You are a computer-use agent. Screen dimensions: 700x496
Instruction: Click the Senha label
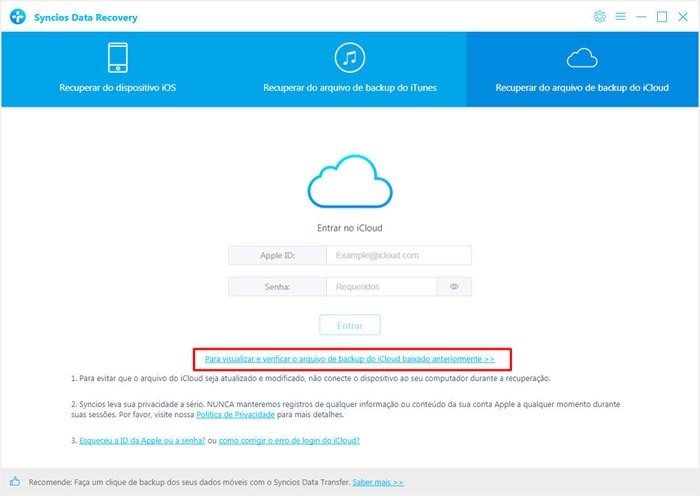click(x=277, y=287)
